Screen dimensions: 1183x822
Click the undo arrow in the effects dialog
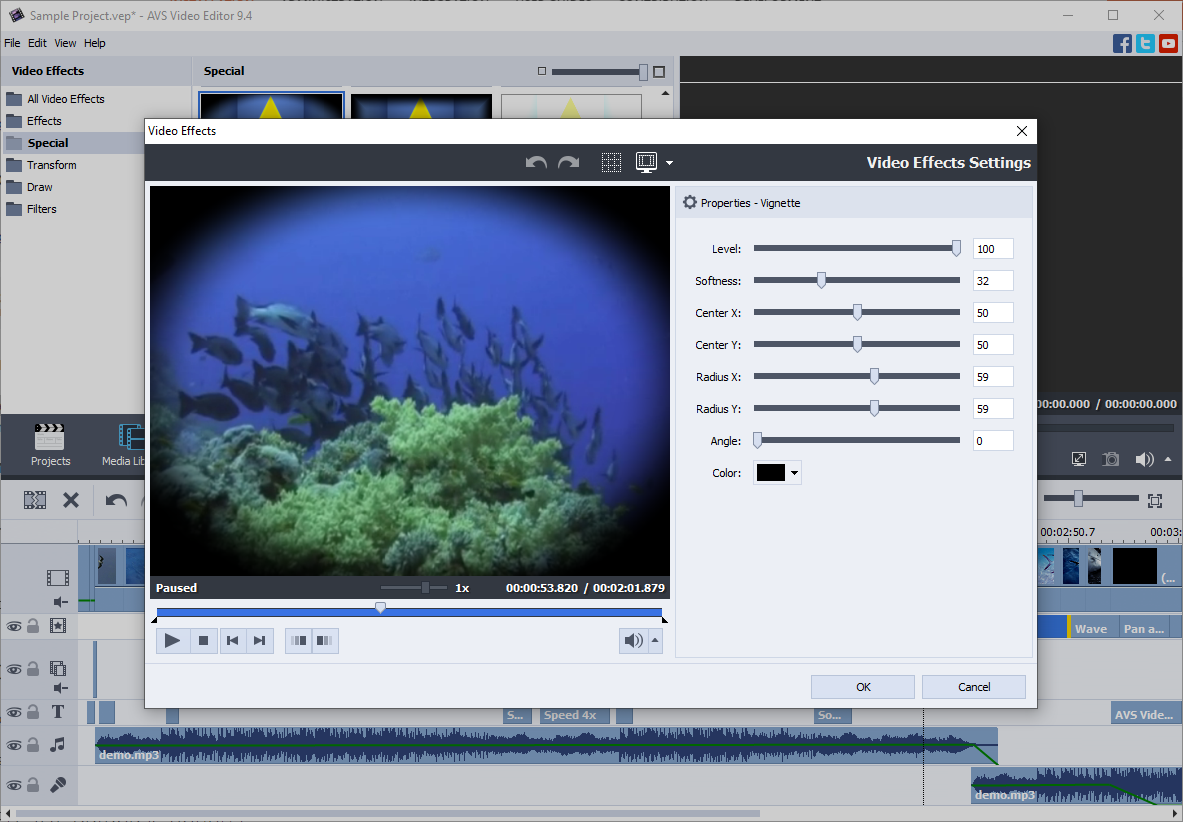pyautogui.click(x=536, y=161)
